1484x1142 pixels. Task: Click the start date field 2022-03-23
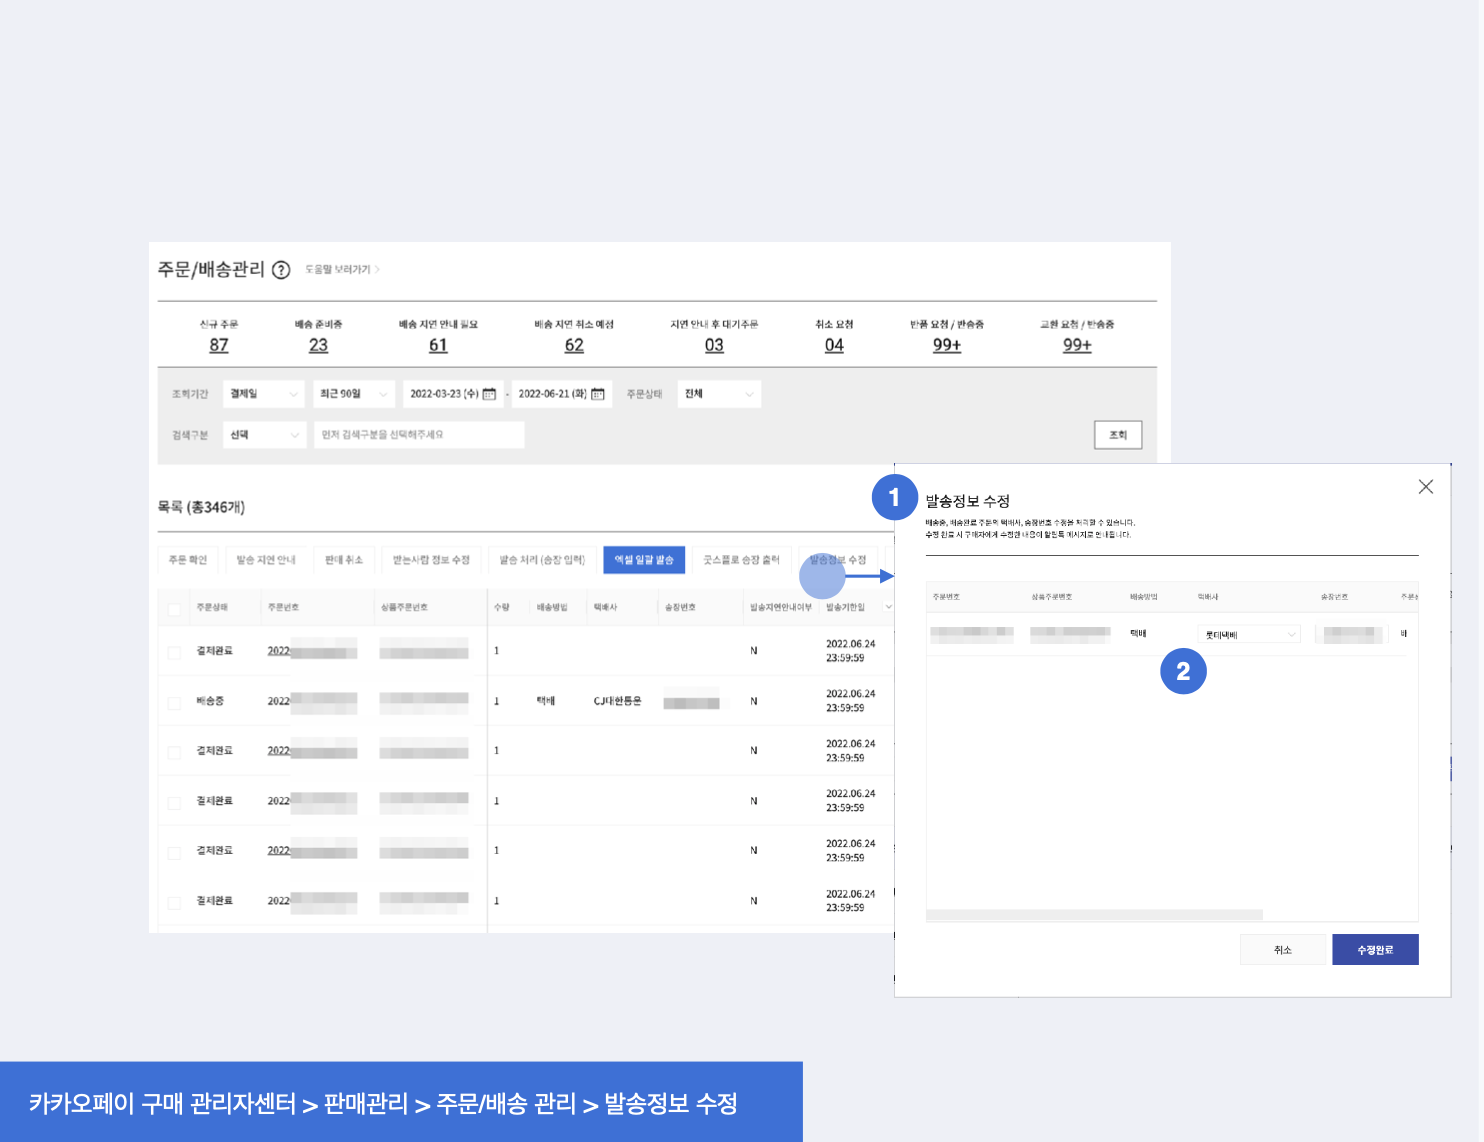[x=454, y=394]
